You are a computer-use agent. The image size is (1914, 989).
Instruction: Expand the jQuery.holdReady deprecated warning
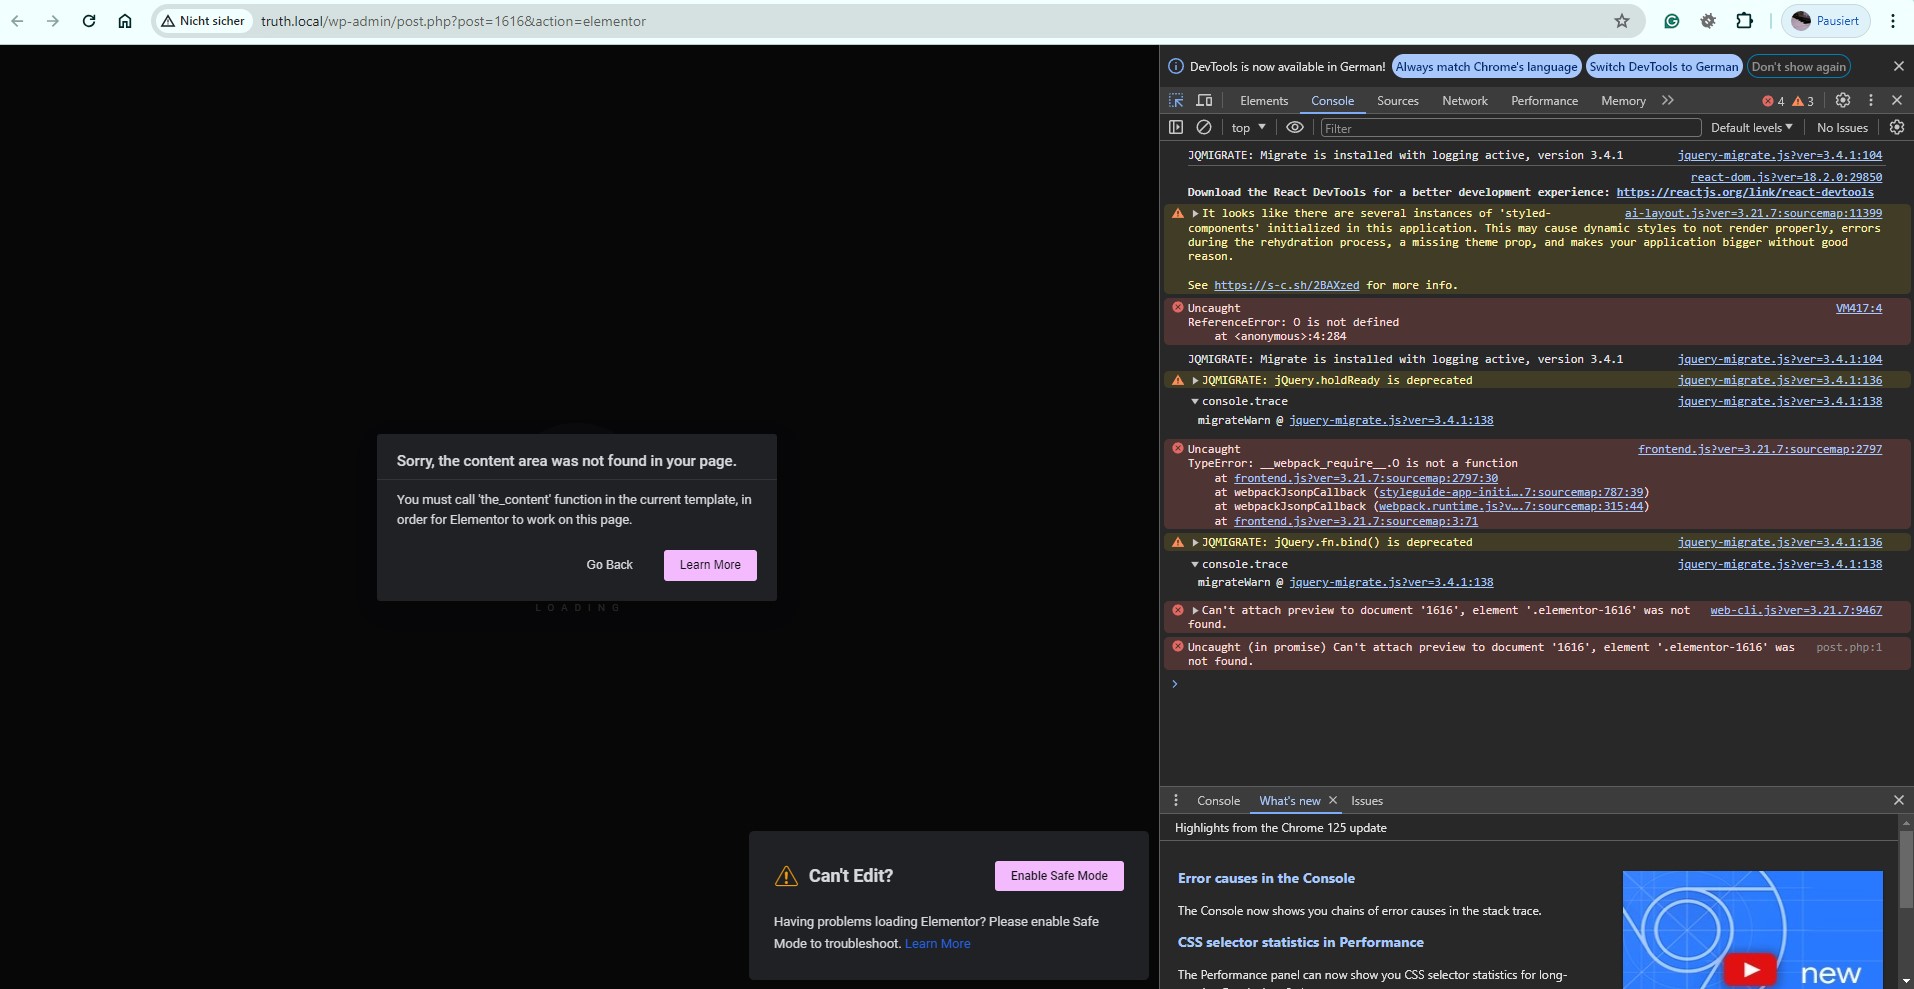(x=1195, y=380)
